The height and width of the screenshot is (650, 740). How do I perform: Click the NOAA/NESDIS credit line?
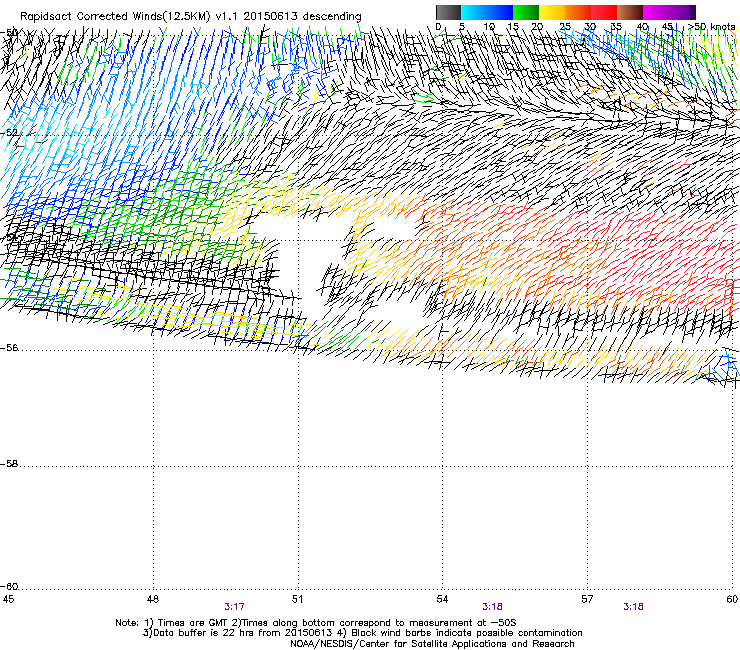432,643
